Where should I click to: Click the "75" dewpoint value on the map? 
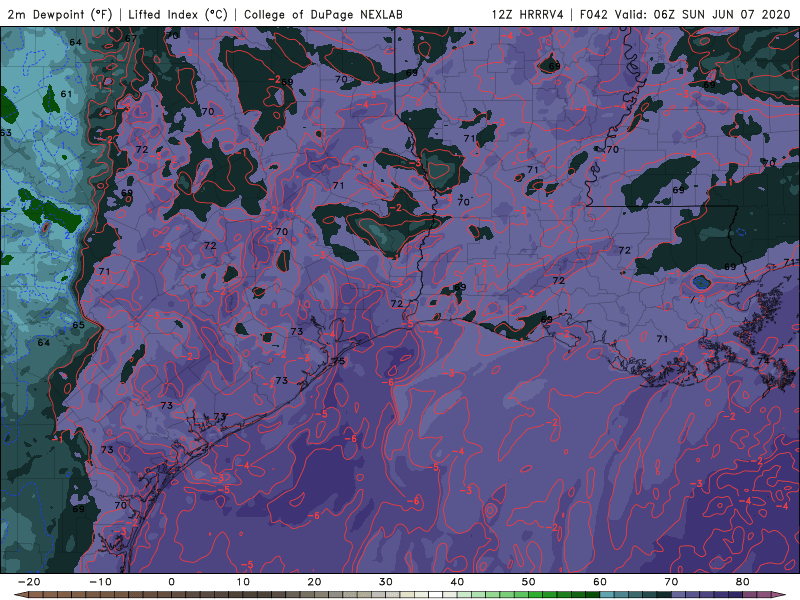pyautogui.click(x=339, y=361)
